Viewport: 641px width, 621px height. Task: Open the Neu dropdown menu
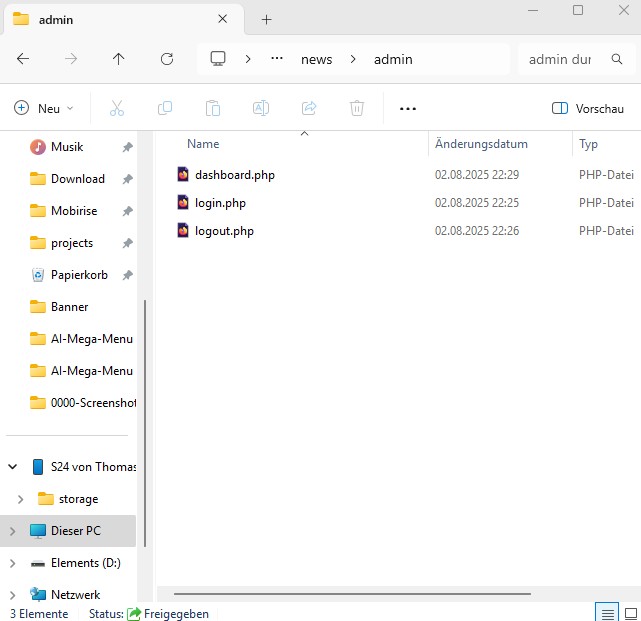coord(44,108)
